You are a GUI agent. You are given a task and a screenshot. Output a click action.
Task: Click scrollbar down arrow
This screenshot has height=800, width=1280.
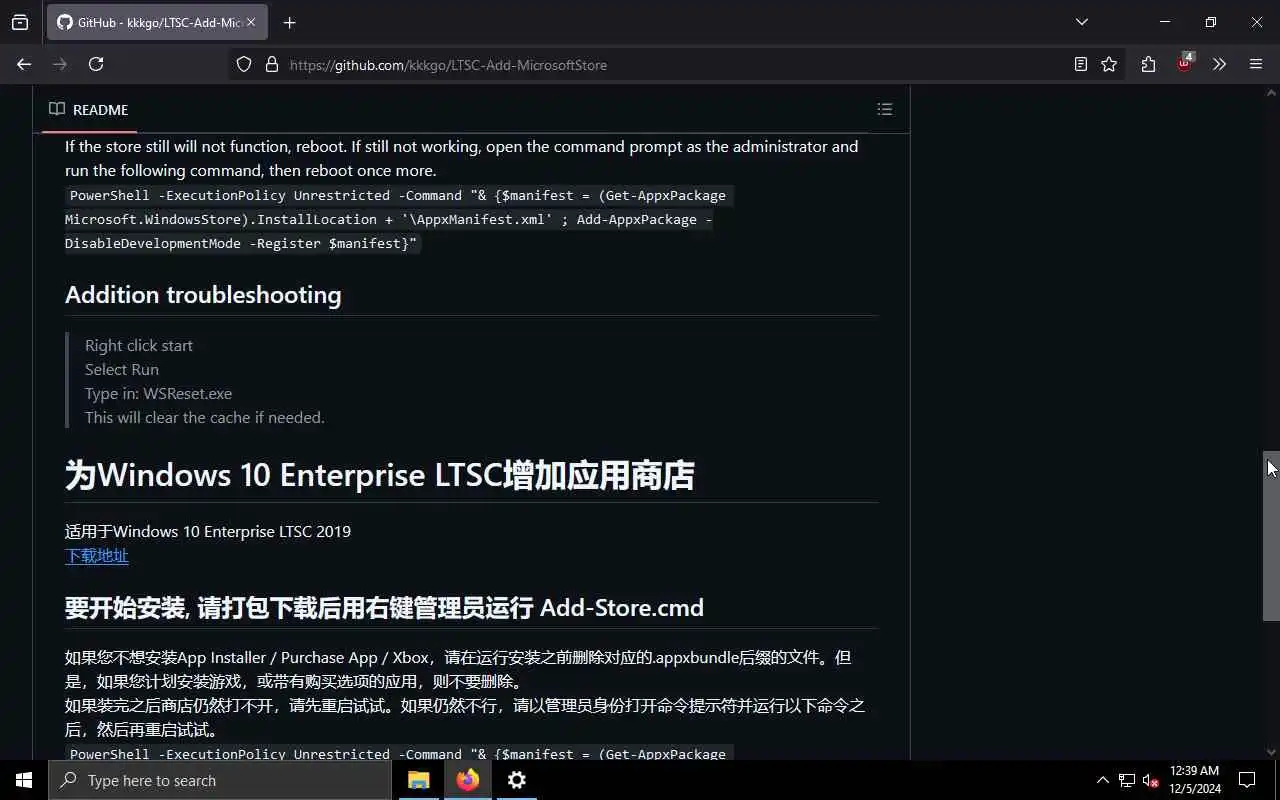point(1271,752)
